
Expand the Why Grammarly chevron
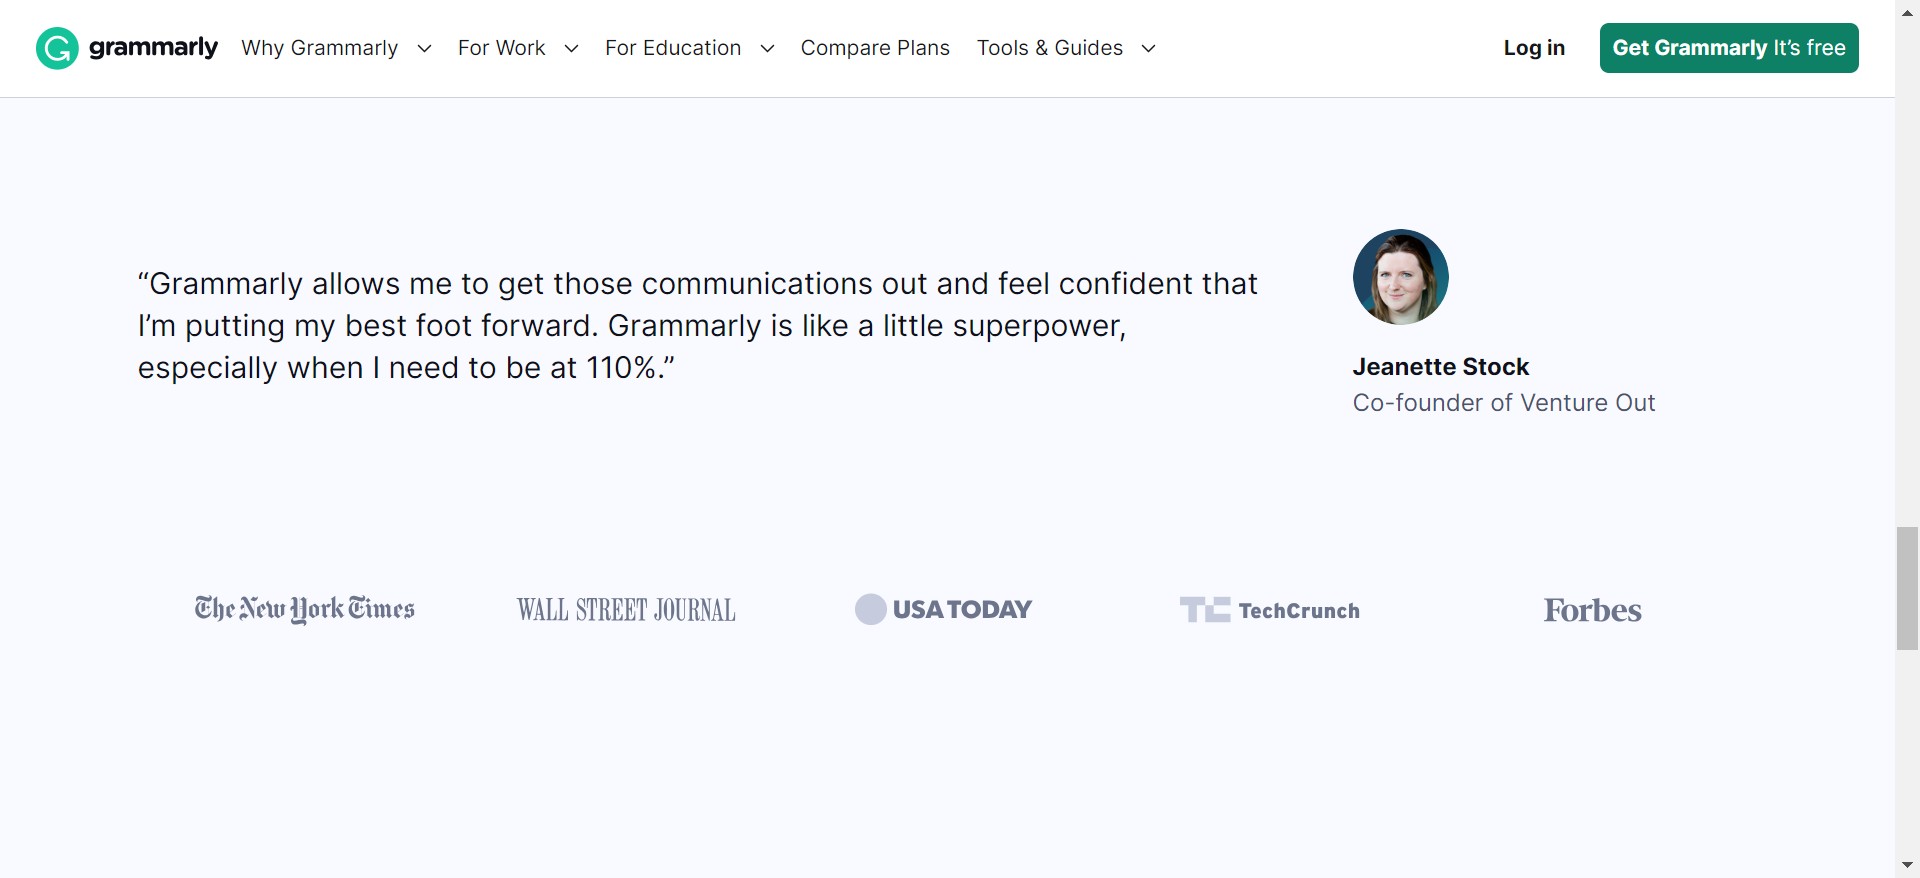tap(424, 49)
